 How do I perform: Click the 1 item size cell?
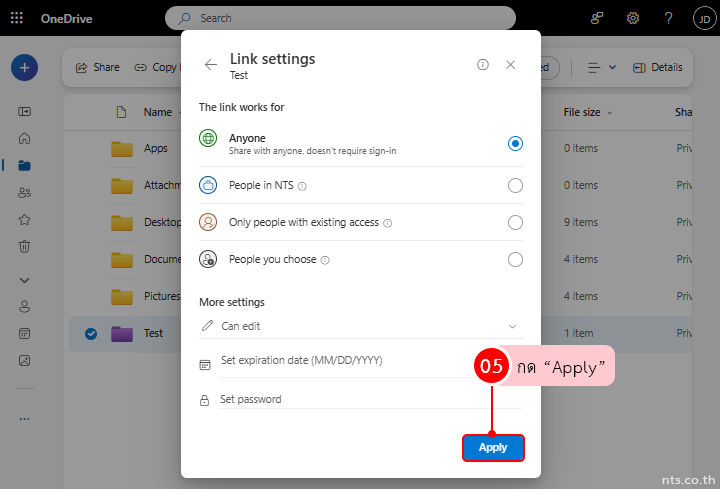click(x=579, y=333)
